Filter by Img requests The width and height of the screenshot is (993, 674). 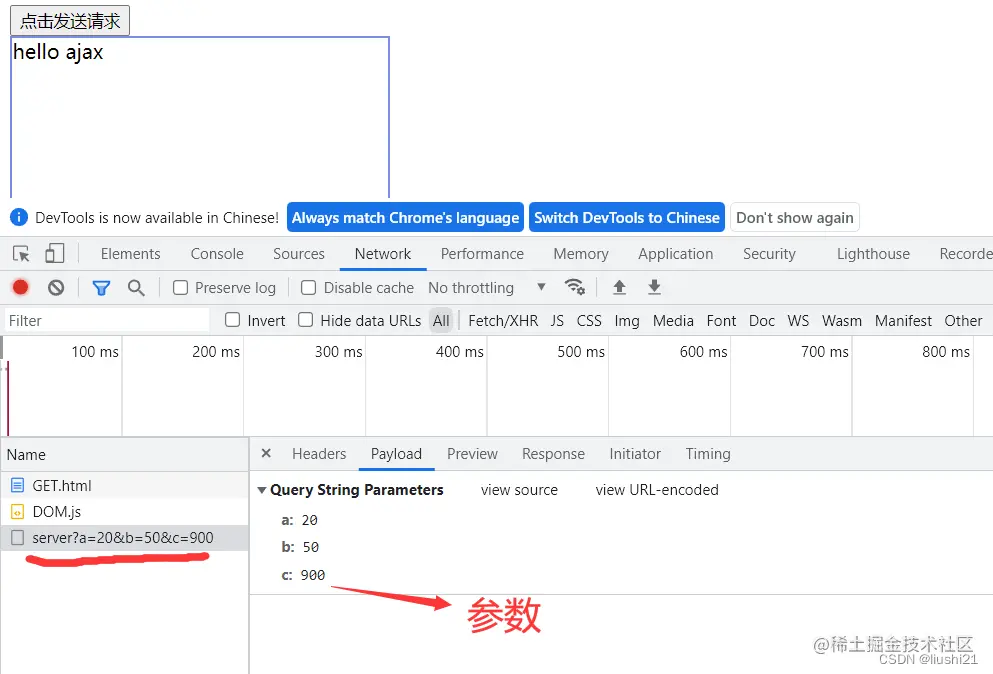pos(626,321)
